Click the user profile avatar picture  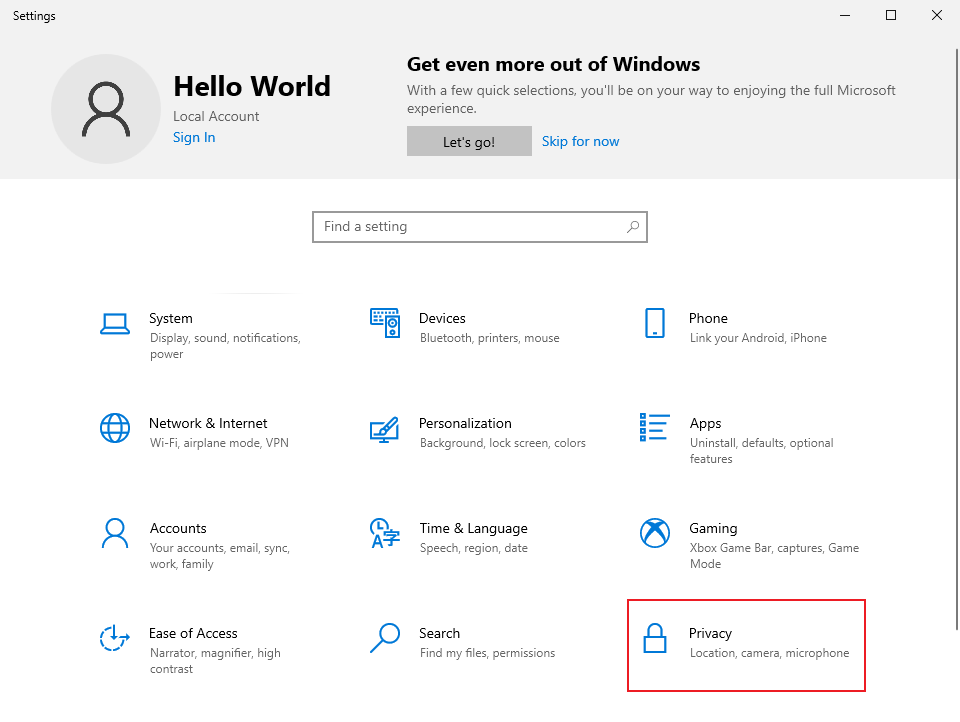click(106, 109)
